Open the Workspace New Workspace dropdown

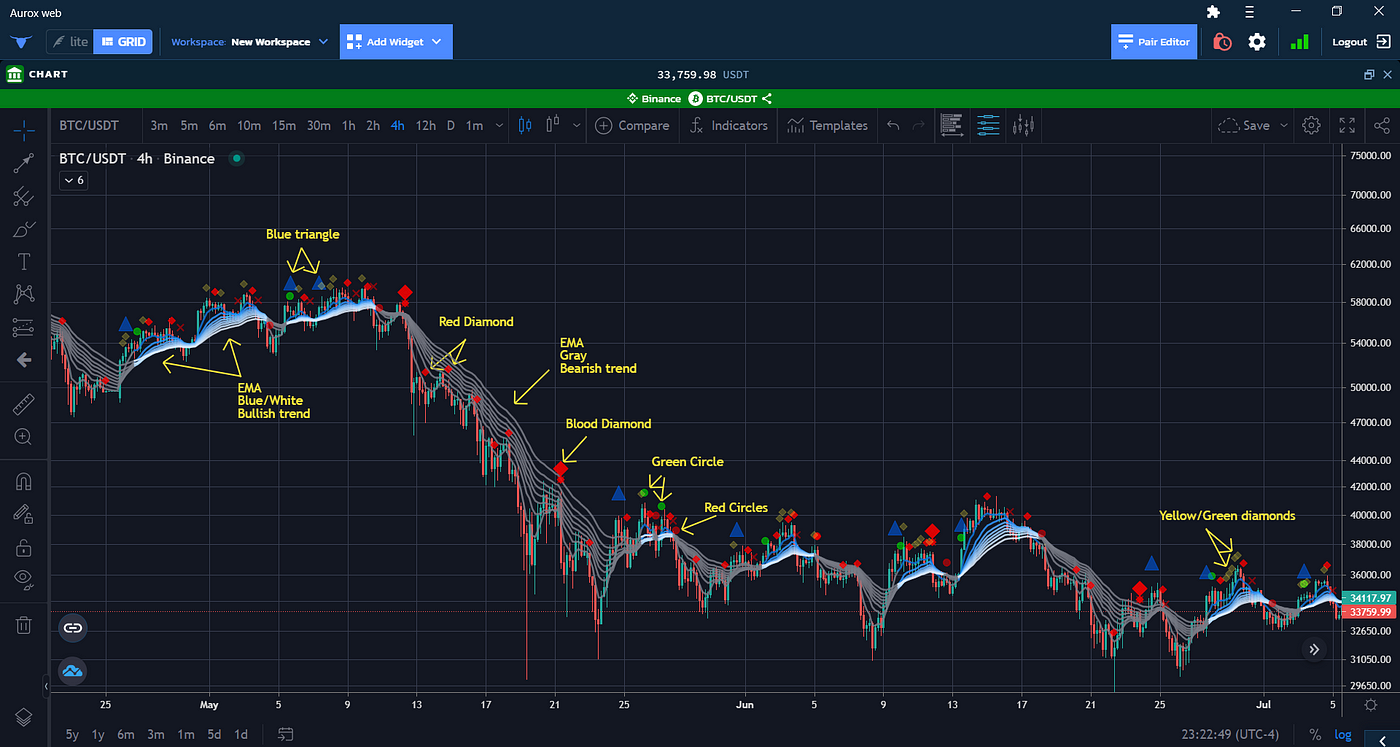pyautogui.click(x=249, y=42)
